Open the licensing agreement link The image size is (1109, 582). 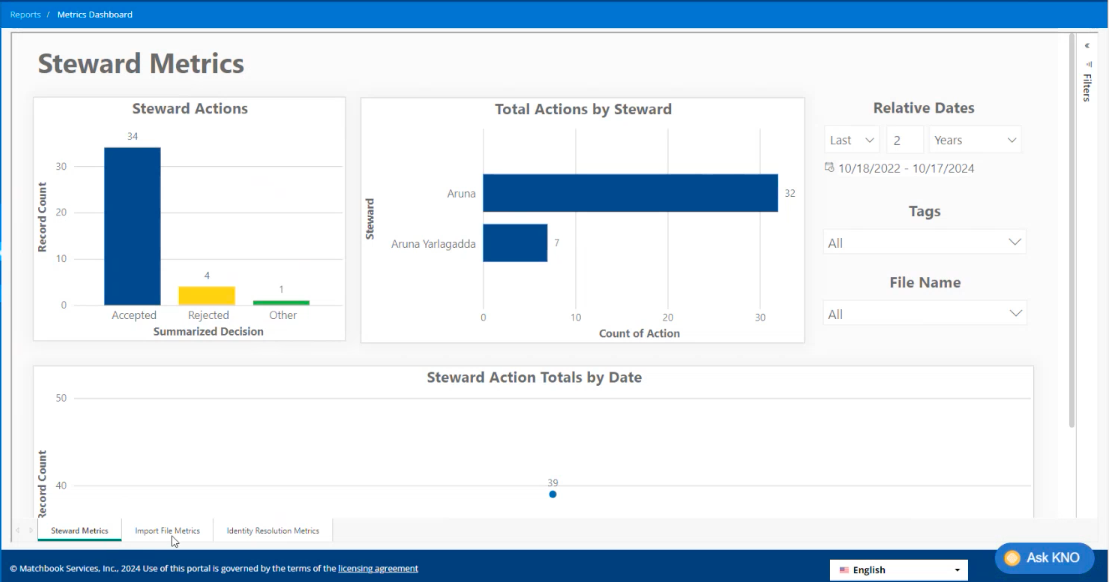coord(378,569)
